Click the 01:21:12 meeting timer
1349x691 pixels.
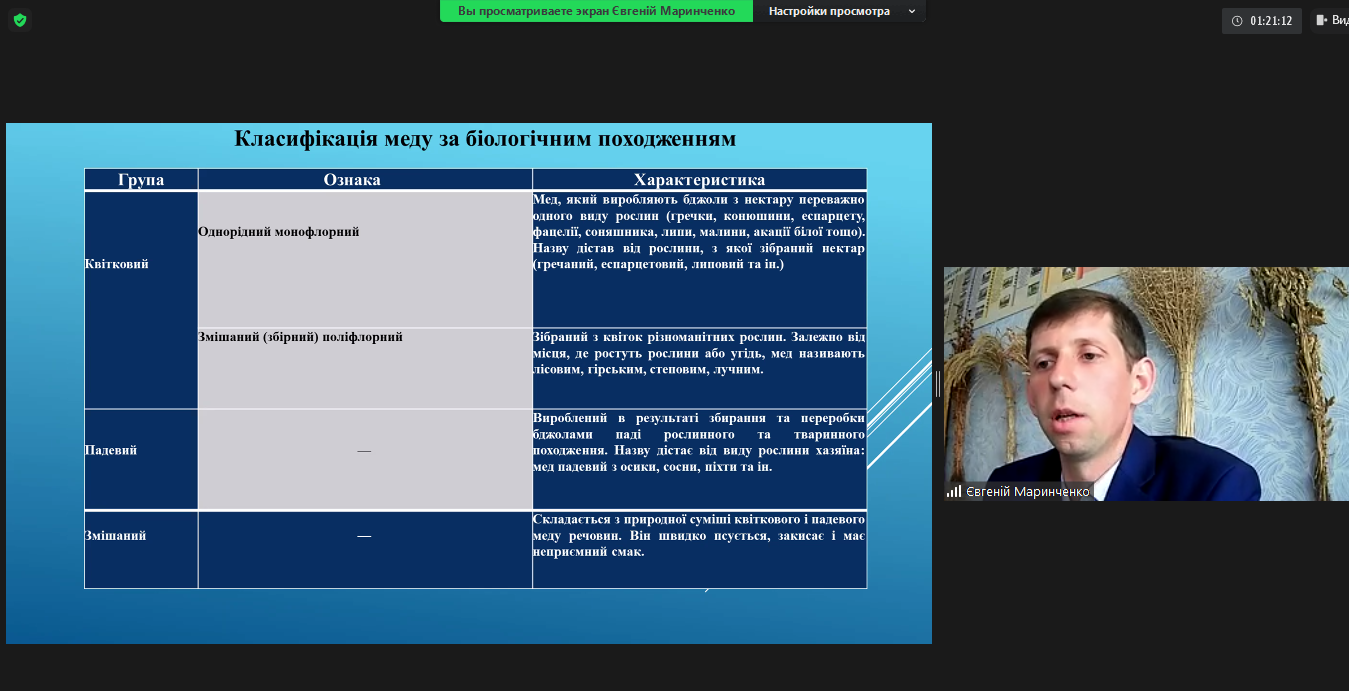click(x=1270, y=21)
